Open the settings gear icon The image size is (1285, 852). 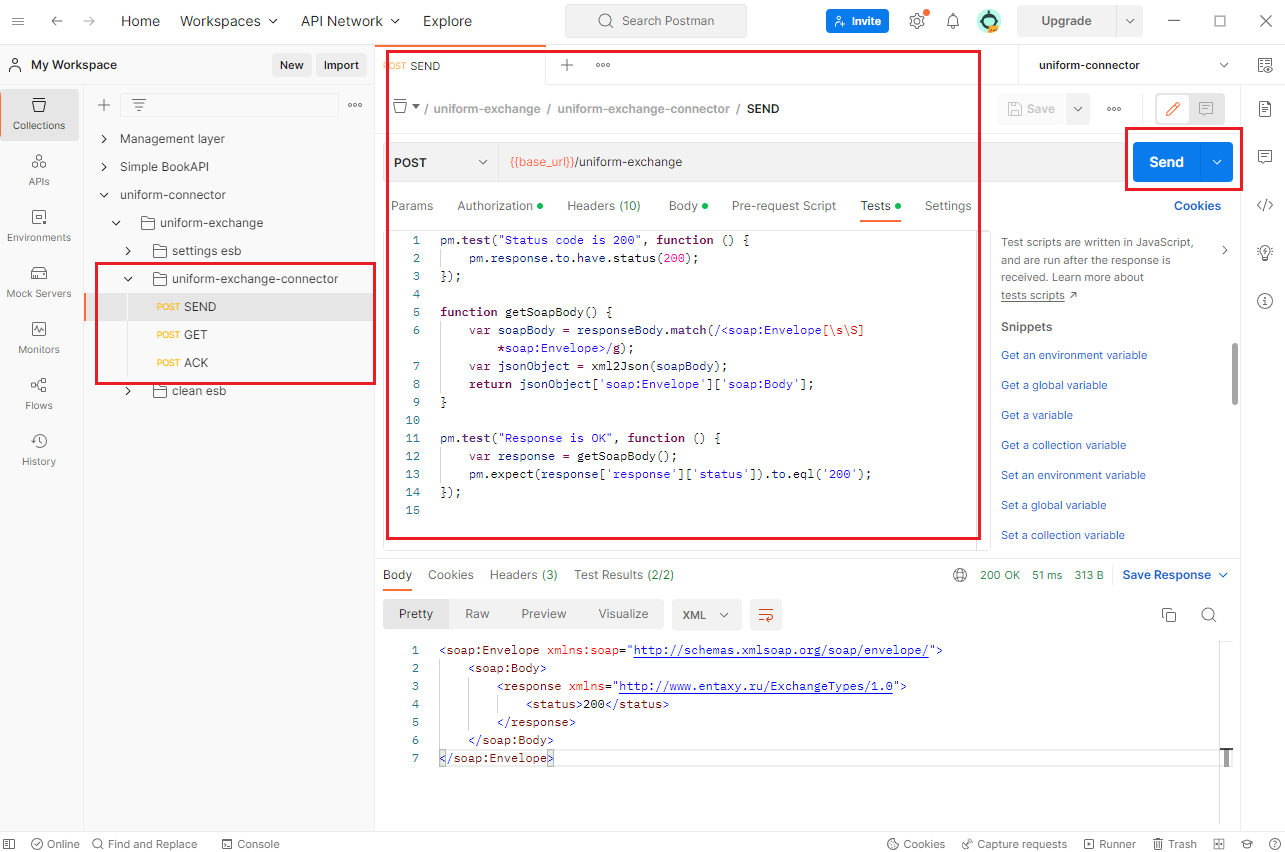(x=917, y=21)
